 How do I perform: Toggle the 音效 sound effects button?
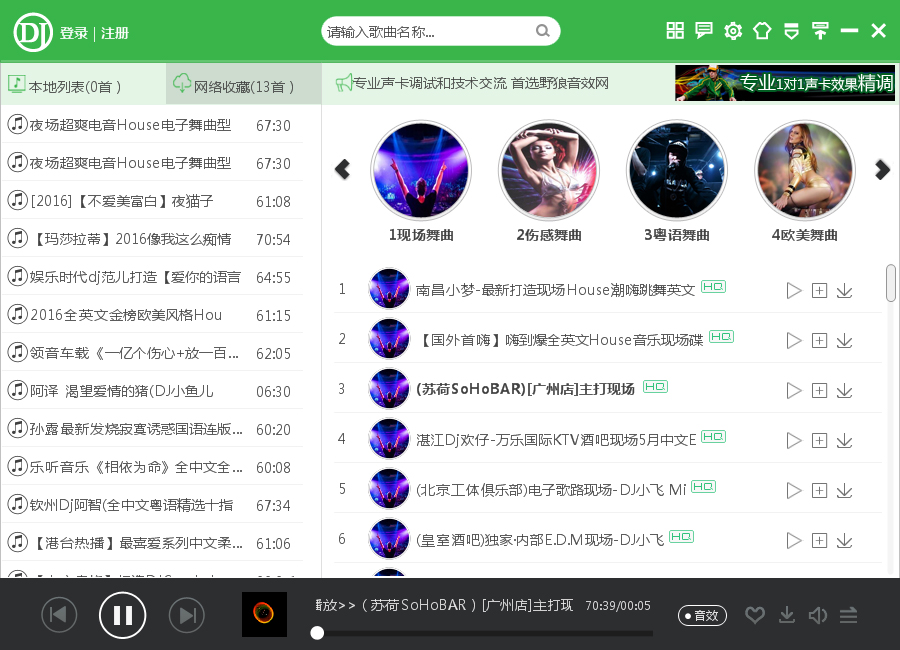[x=702, y=616]
